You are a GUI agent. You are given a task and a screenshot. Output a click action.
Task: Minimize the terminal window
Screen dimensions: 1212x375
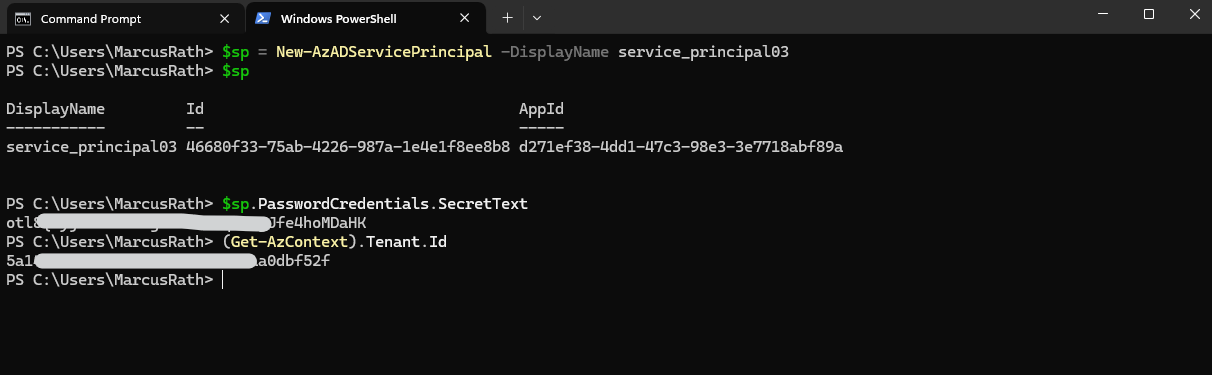pyautogui.click(x=1103, y=14)
